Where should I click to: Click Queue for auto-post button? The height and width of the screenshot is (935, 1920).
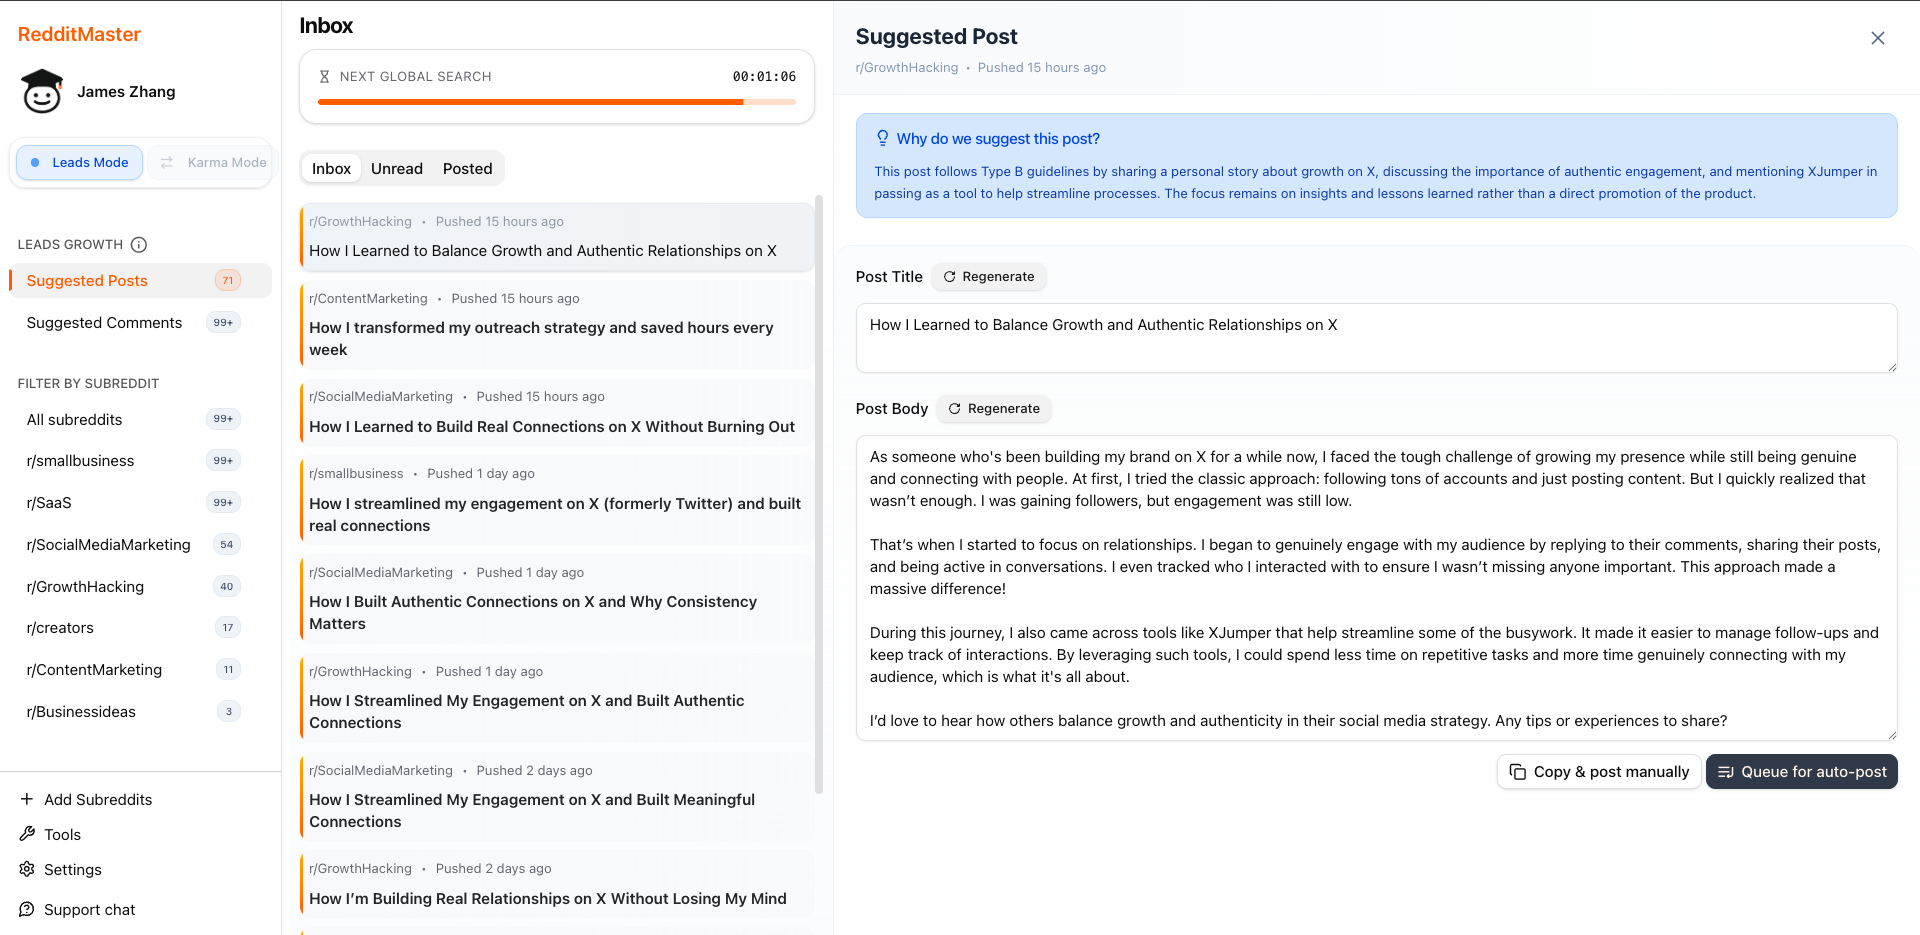(x=1801, y=772)
